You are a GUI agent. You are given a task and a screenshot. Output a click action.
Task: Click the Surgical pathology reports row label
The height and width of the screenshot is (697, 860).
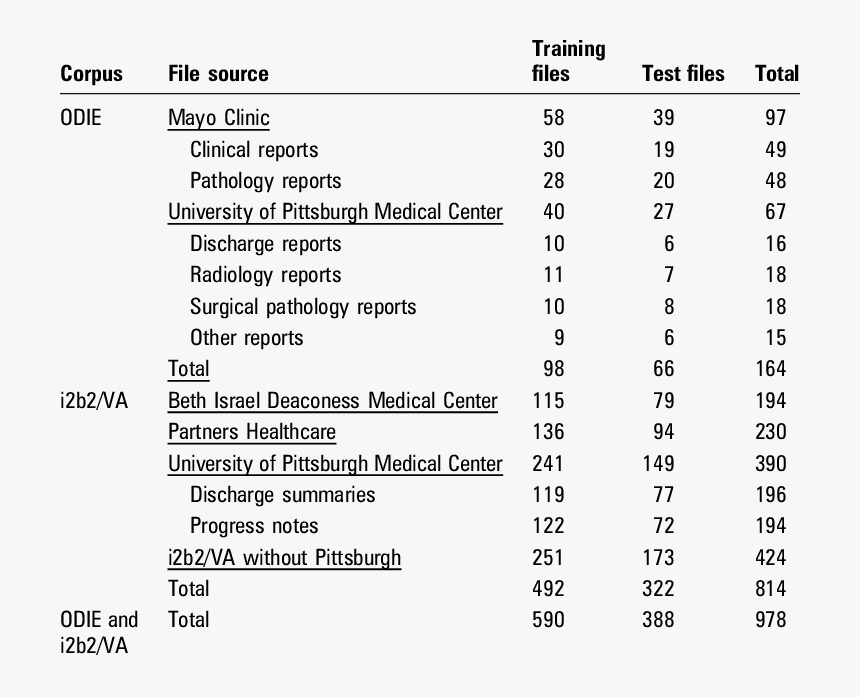tap(303, 307)
